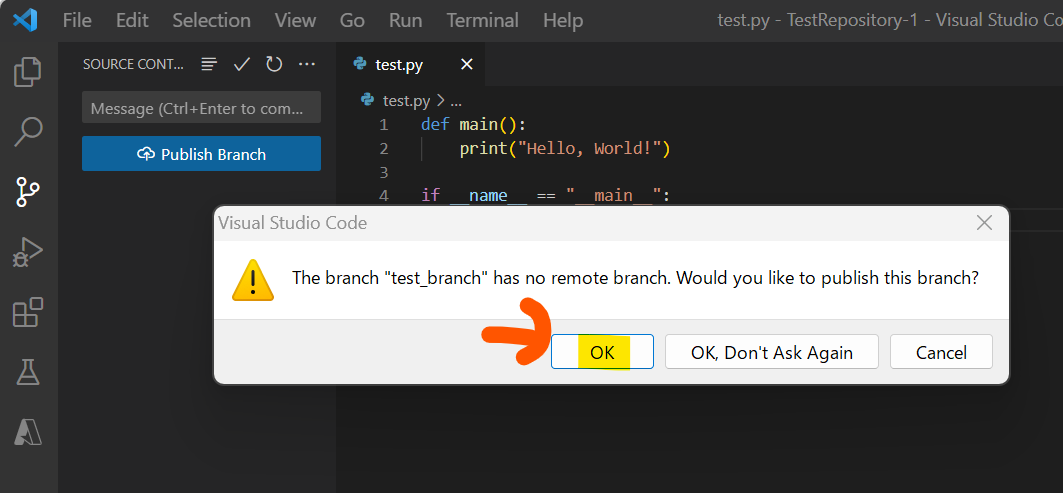Click the Python file icon on test.py tab
This screenshot has width=1063, height=493.
click(x=360, y=64)
